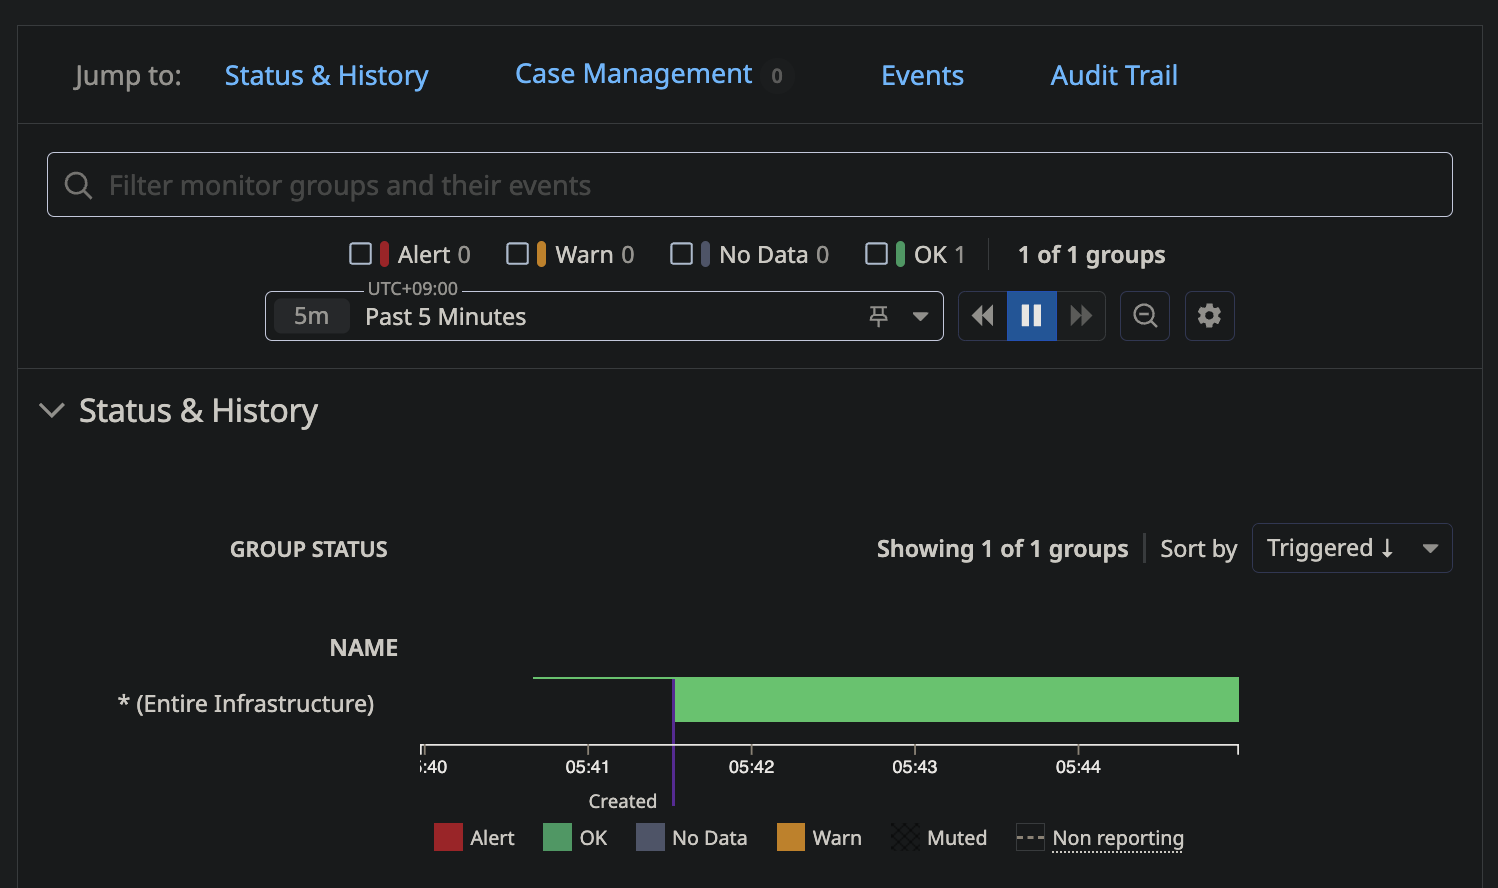The image size is (1498, 888).
Task: Switch to the Events tab
Action: [922, 75]
